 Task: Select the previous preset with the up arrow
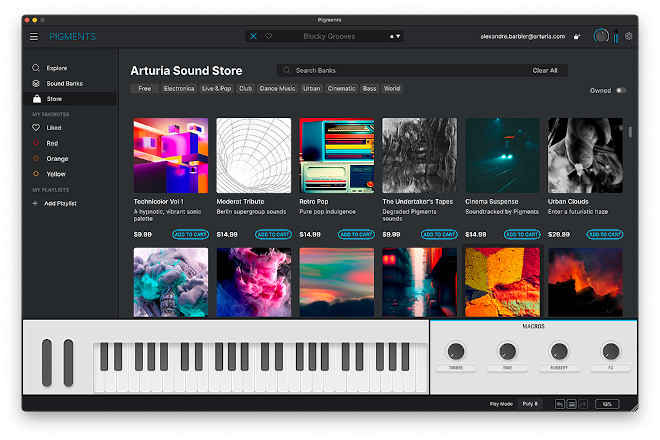pyautogui.click(x=391, y=36)
